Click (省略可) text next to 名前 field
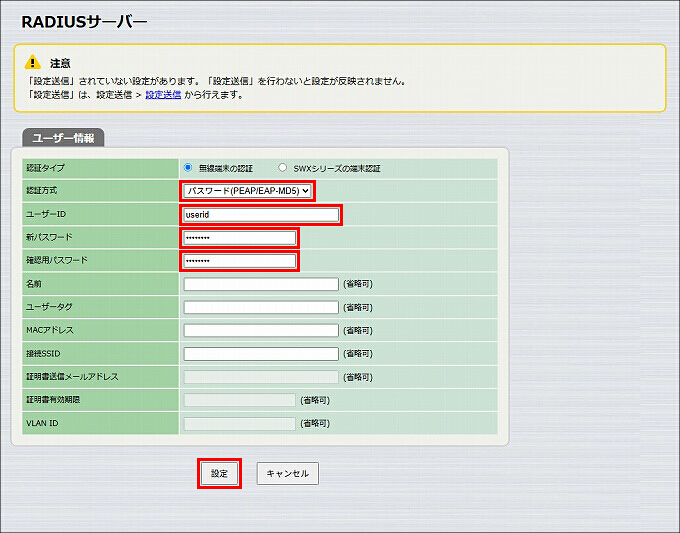 [358, 284]
